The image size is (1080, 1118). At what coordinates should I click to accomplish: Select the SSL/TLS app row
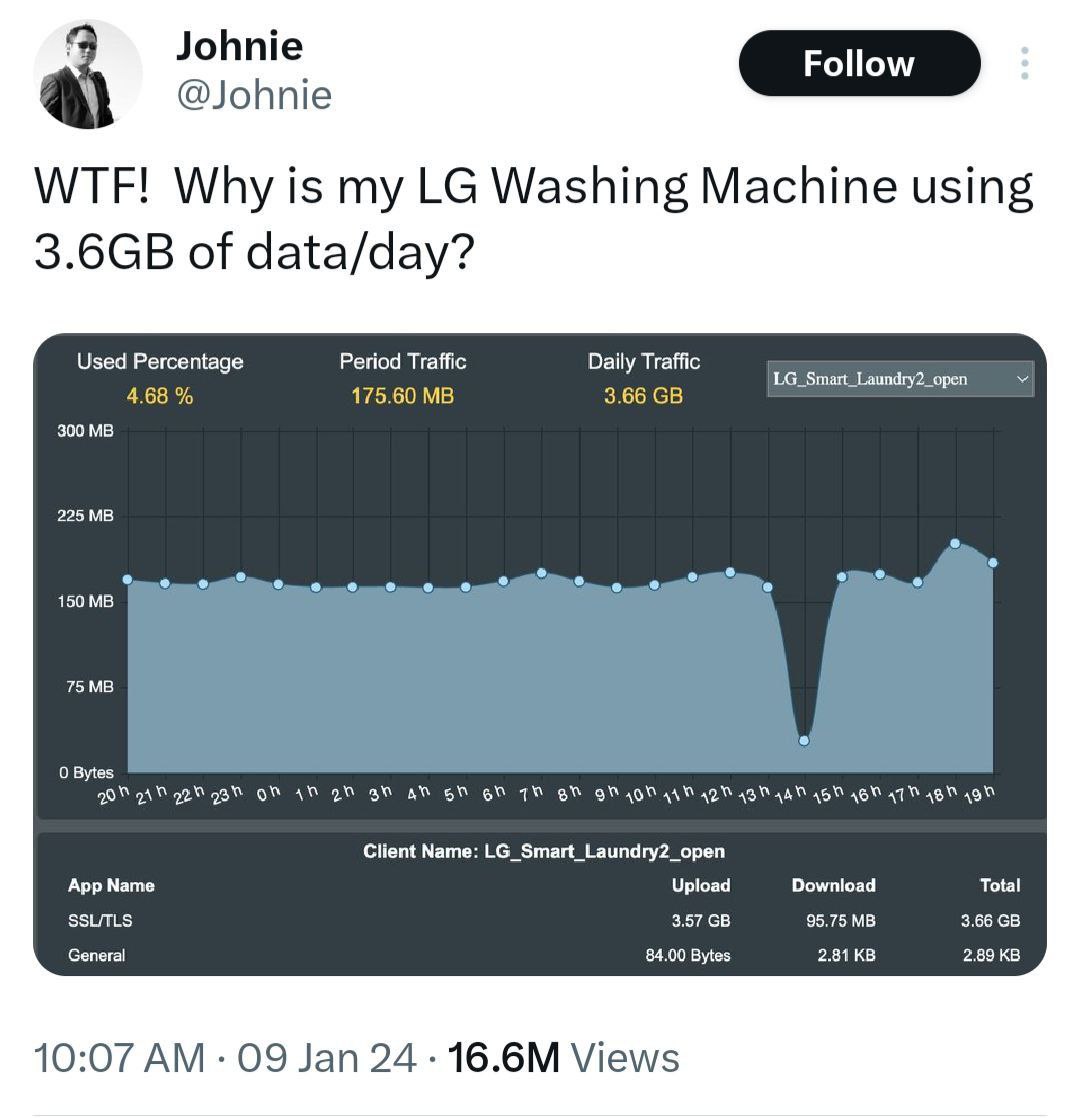100,920
